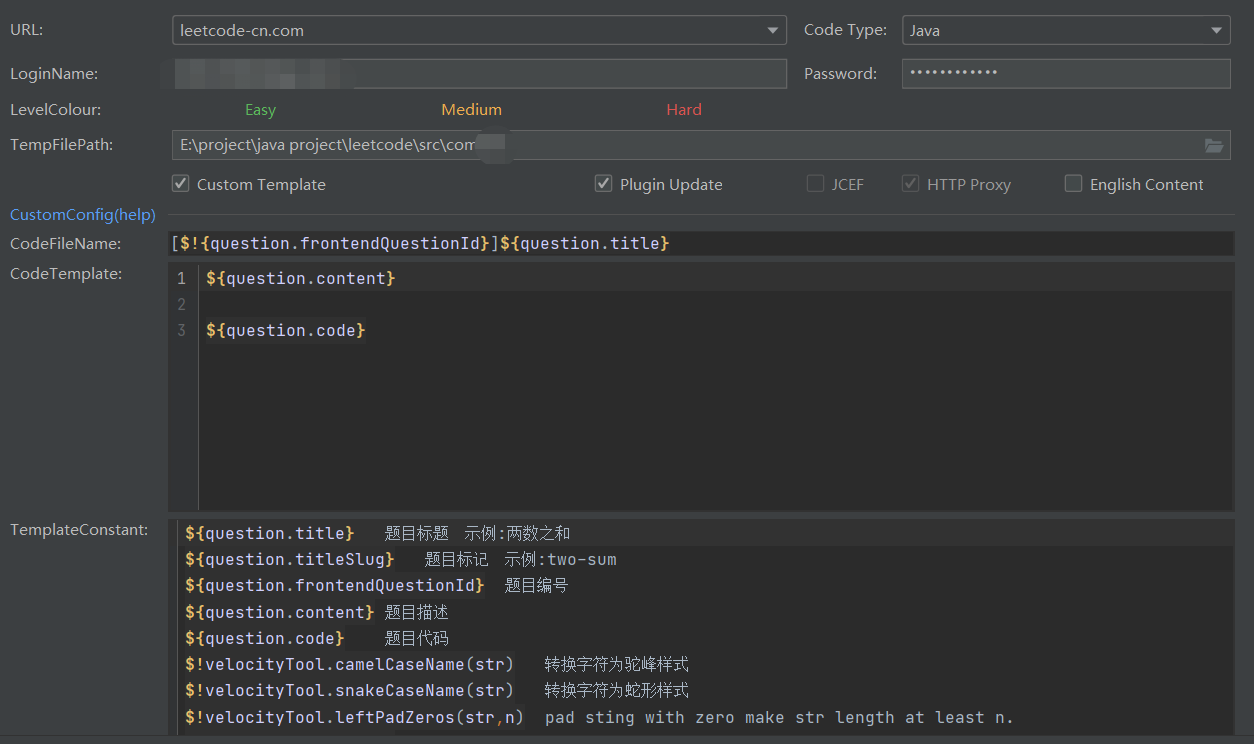Click the green Easy colour label
The height and width of the screenshot is (744, 1254).
(x=260, y=109)
